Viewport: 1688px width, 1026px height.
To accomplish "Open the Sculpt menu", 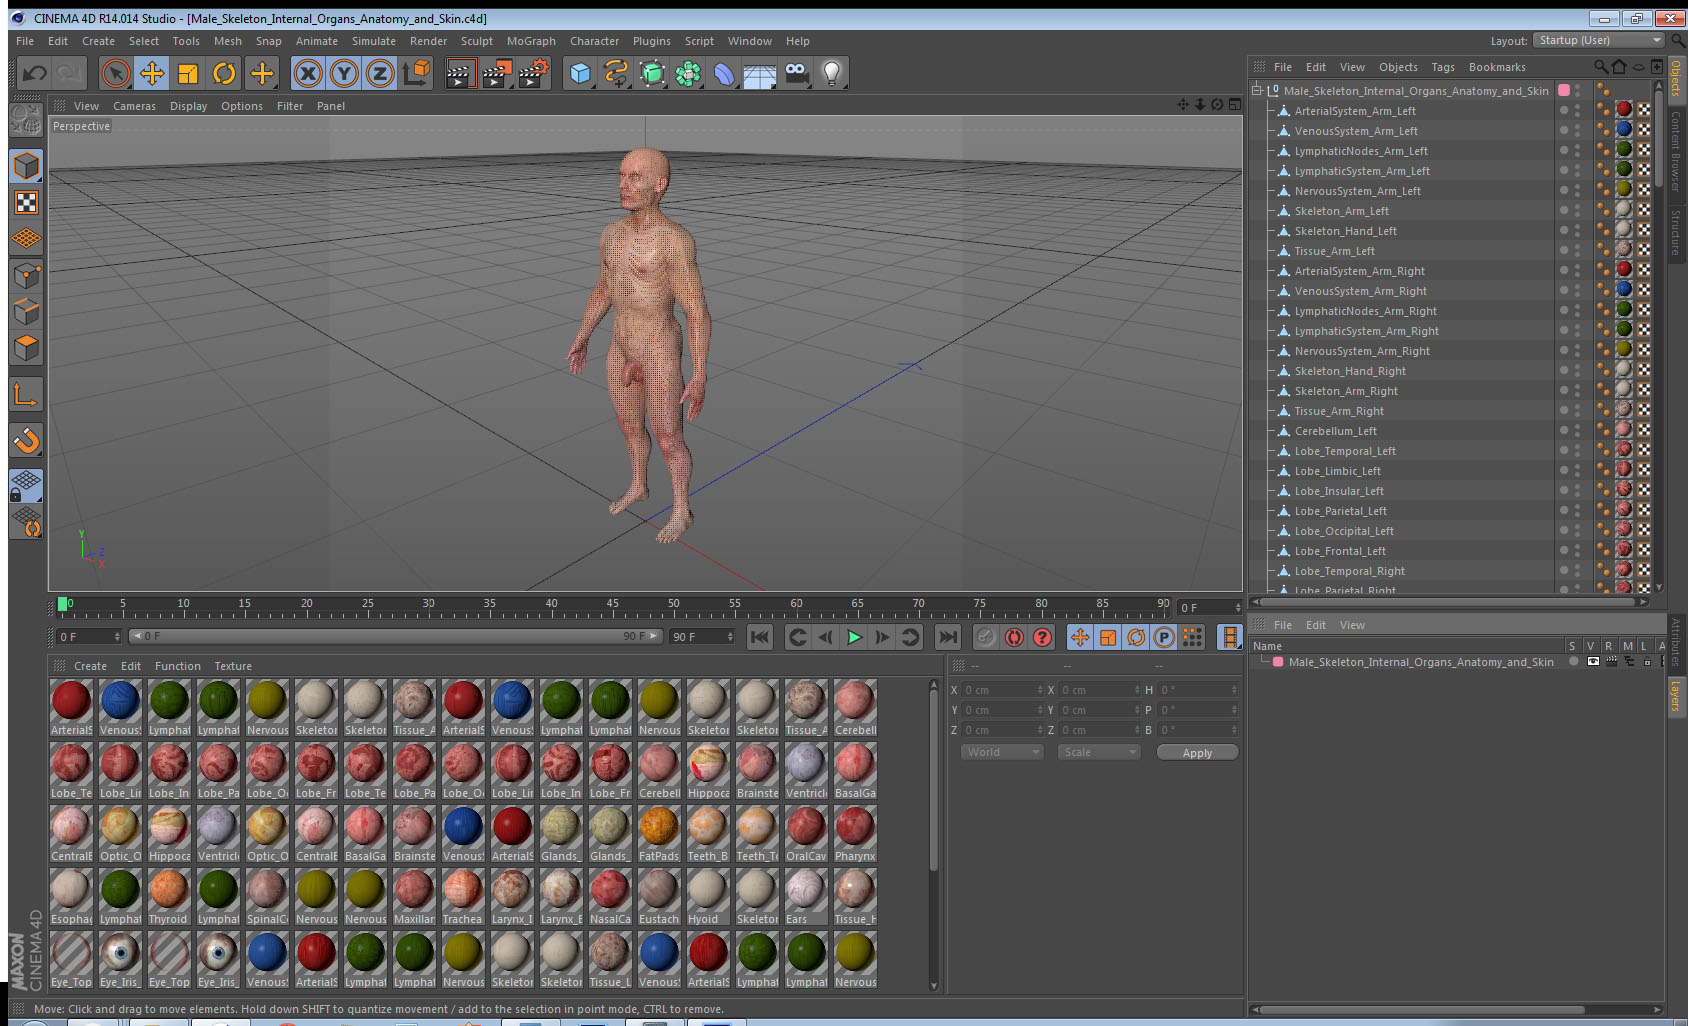I will [477, 41].
